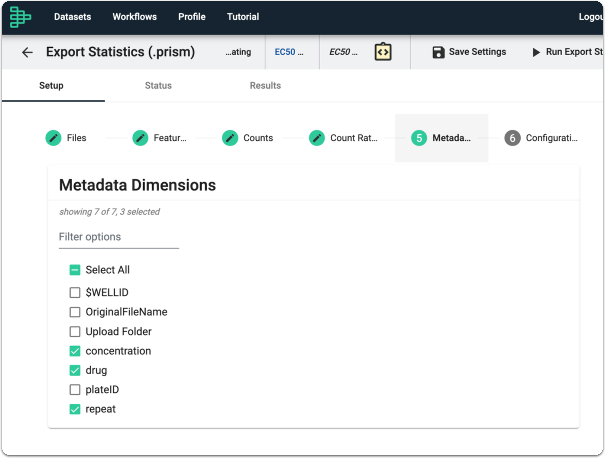Screen dimensions: 605x458
Task: Click the Export Statistics (.prism) title
Action: pyautogui.click(x=120, y=52)
